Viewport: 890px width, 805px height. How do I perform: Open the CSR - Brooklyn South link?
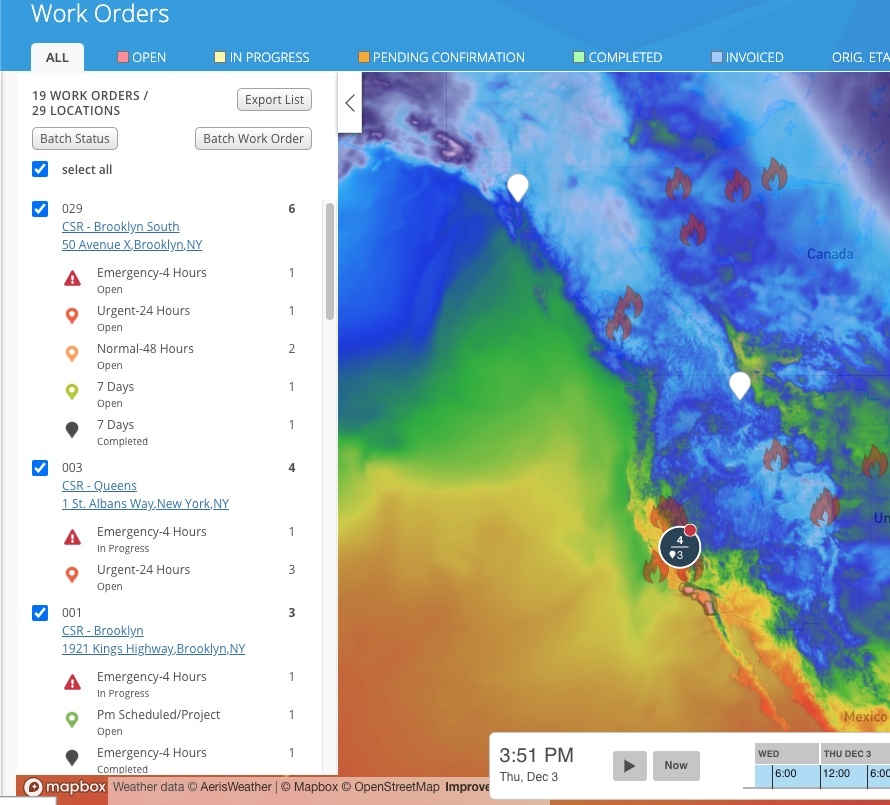(x=120, y=227)
